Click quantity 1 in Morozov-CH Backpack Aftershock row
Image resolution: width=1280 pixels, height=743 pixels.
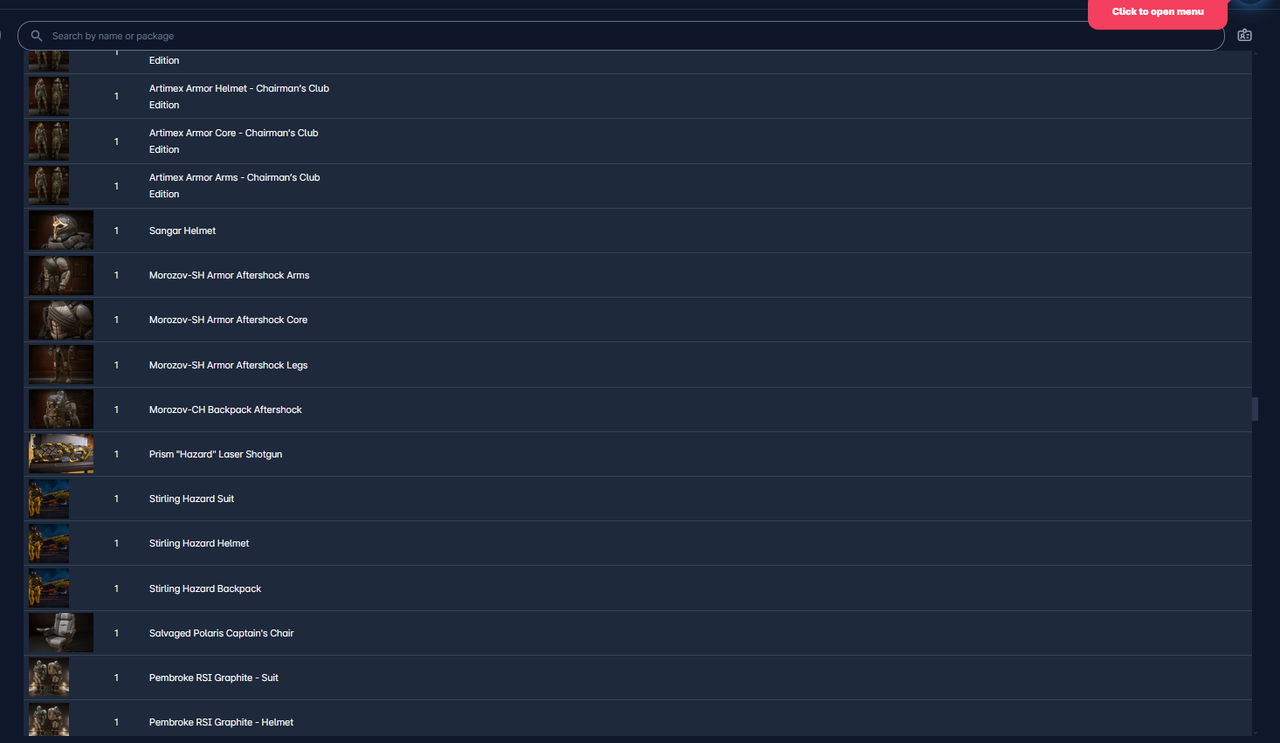click(116, 410)
